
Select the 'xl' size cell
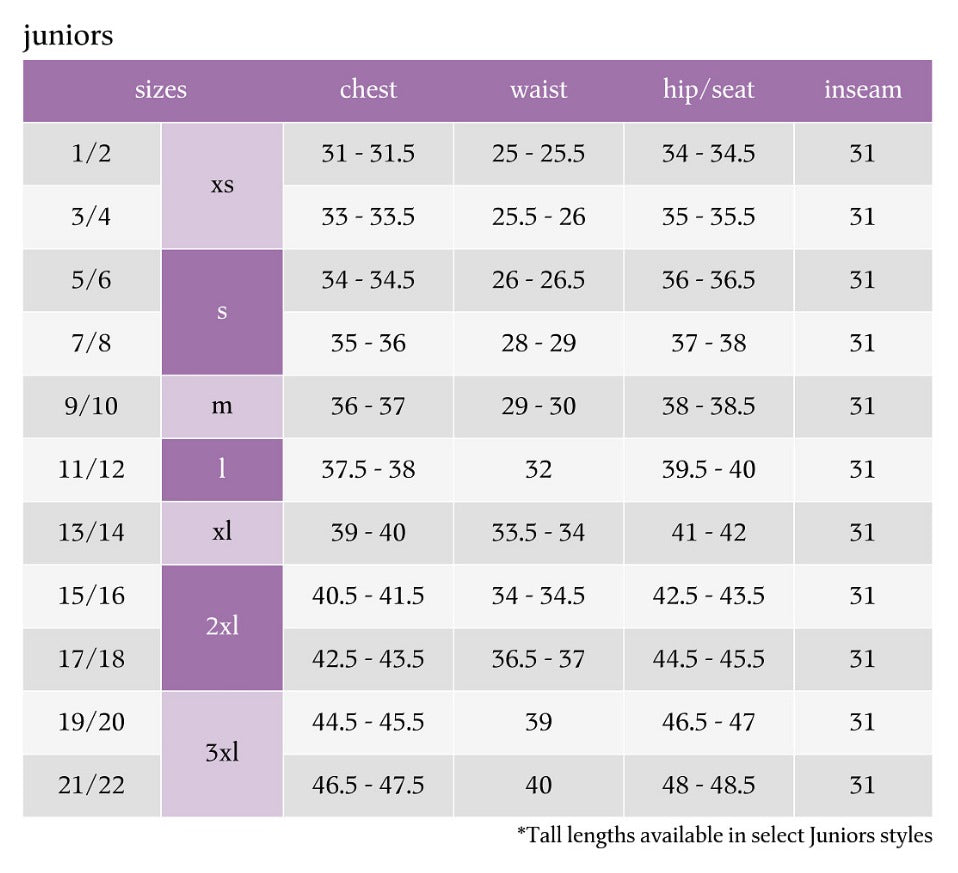pos(222,533)
